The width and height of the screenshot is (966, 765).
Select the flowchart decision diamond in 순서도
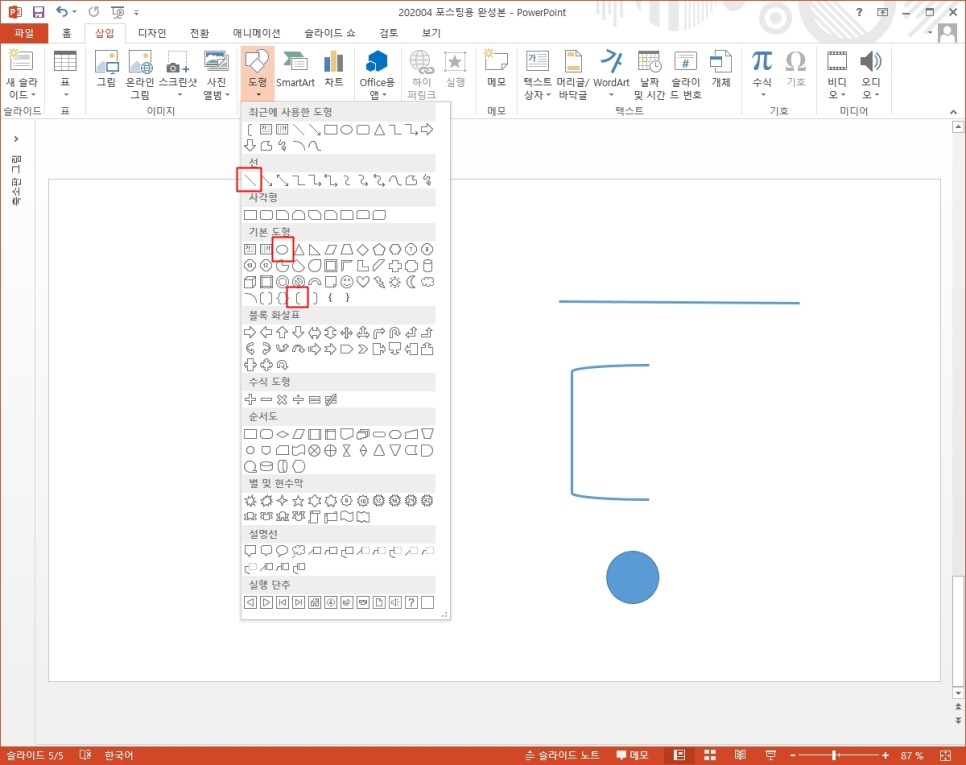282,434
